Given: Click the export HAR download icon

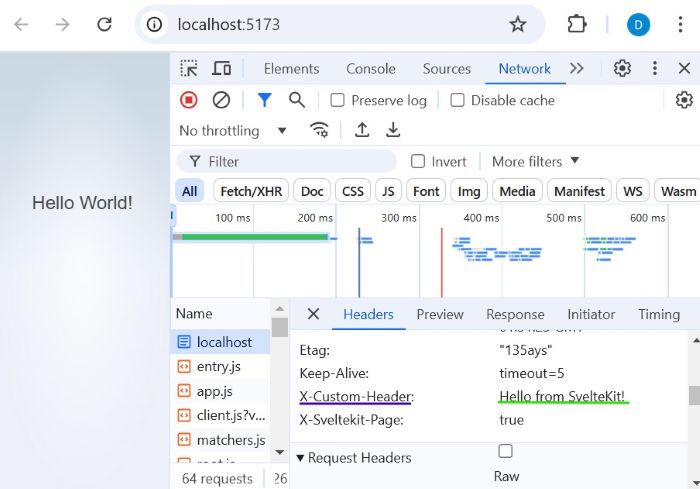Looking at the screenshot, I should tap(394, 130).
